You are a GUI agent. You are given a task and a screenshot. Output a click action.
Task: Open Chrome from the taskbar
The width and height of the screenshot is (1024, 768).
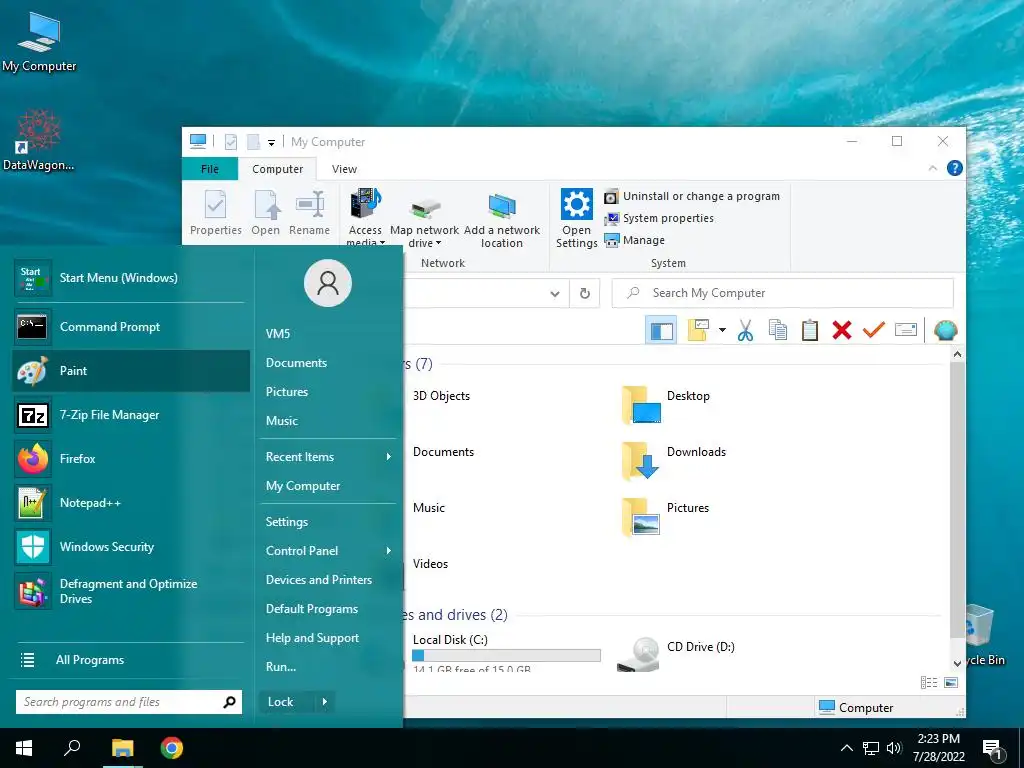point(172,748)
